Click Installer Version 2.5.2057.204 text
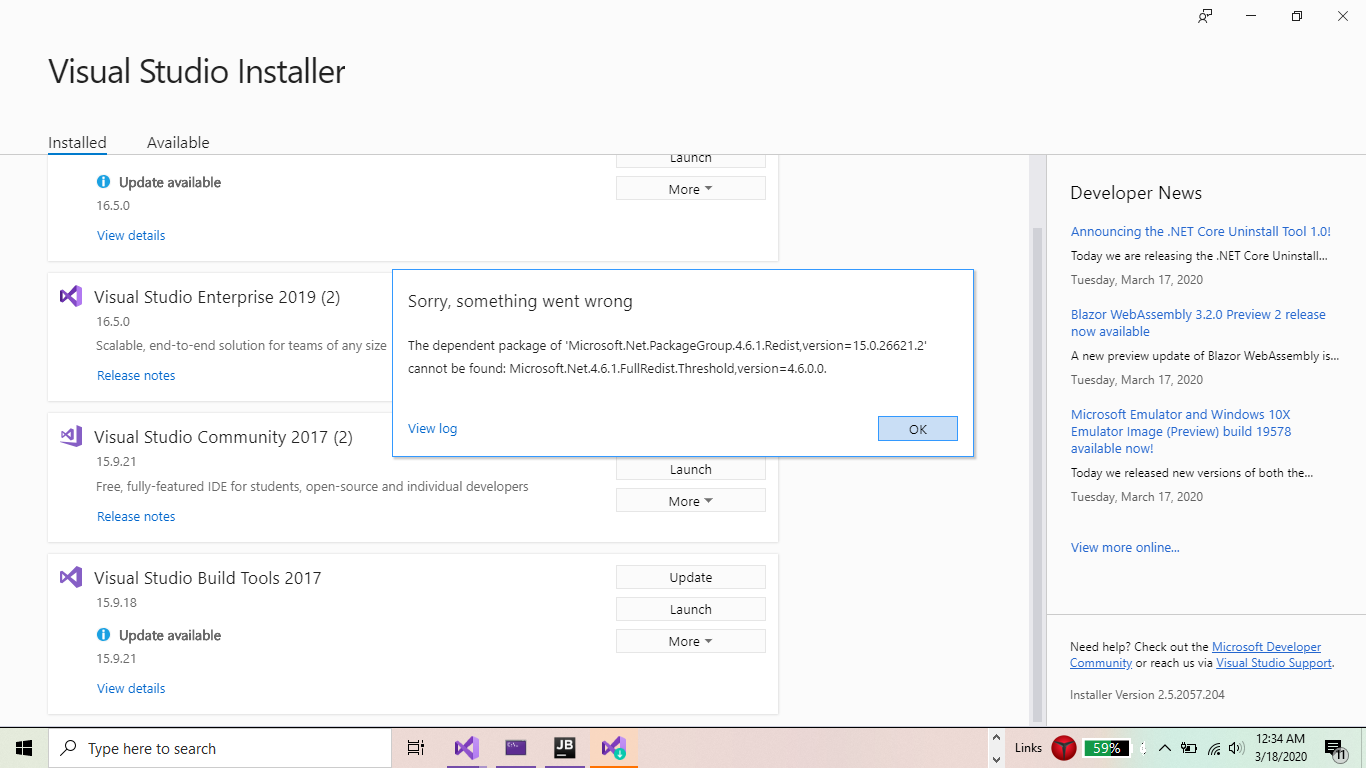Viewport: 1366px width, 768px height. point(1147,694)
